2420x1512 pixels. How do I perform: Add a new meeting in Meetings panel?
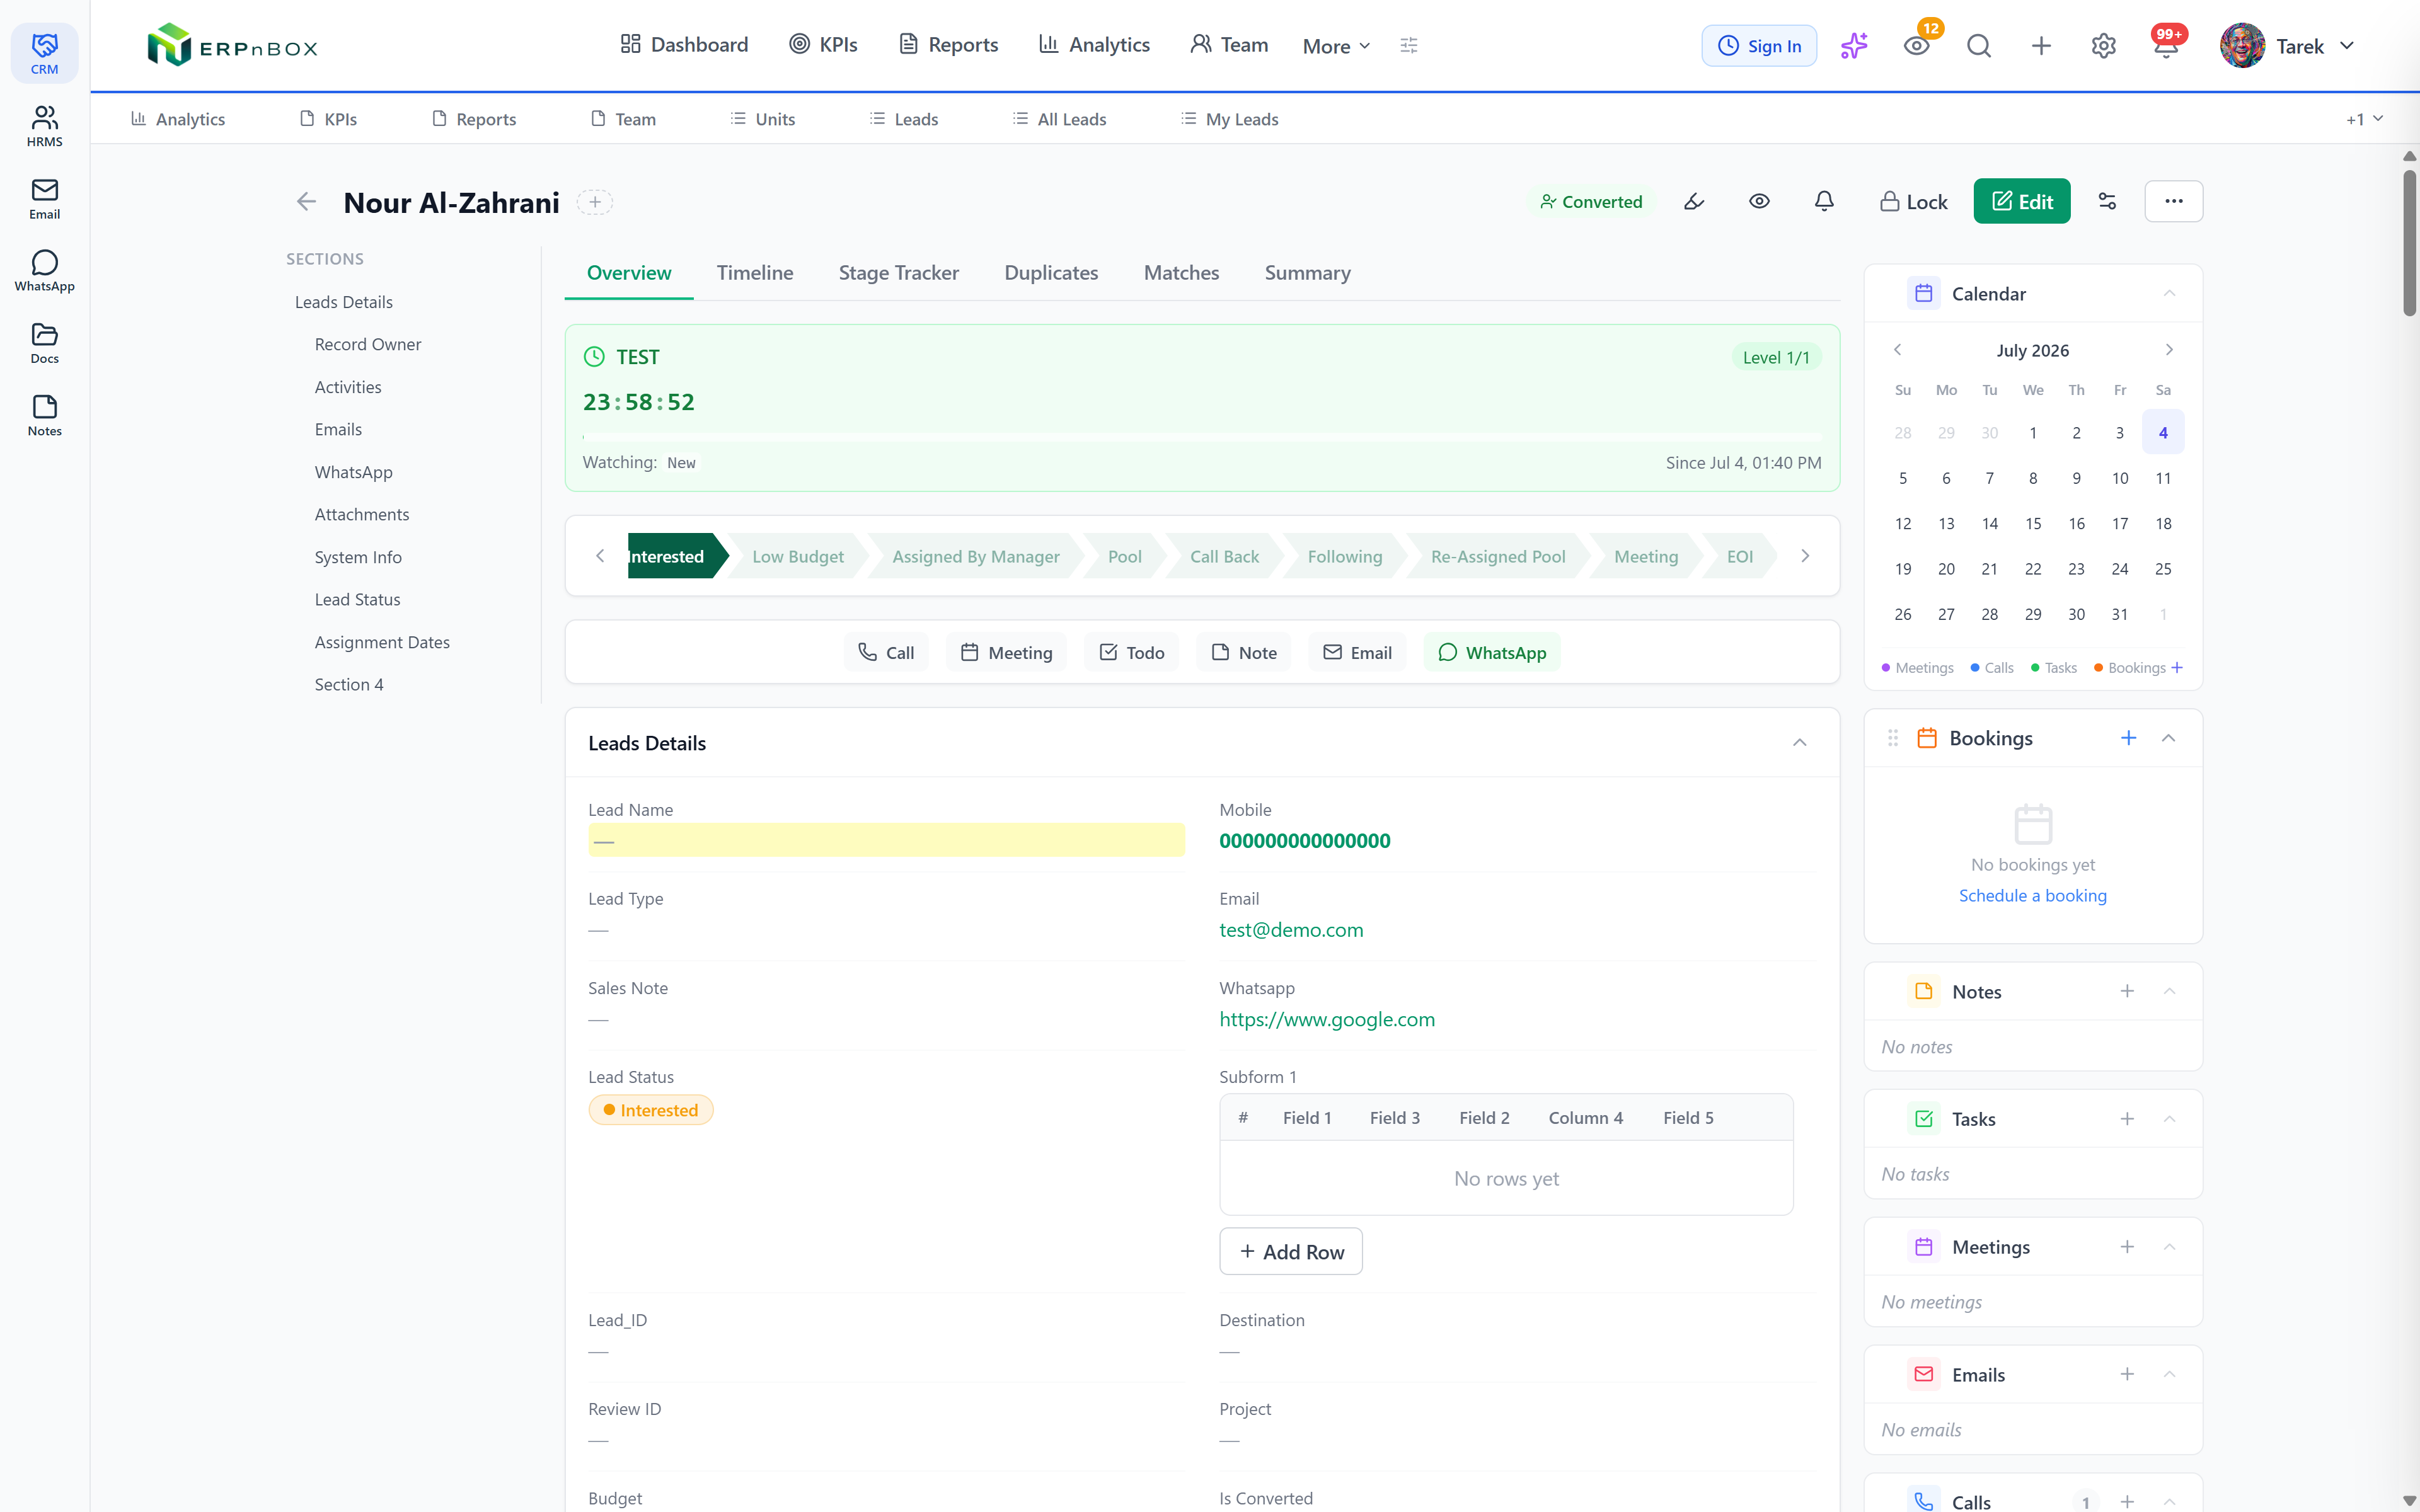(x=2127, y=1247)
